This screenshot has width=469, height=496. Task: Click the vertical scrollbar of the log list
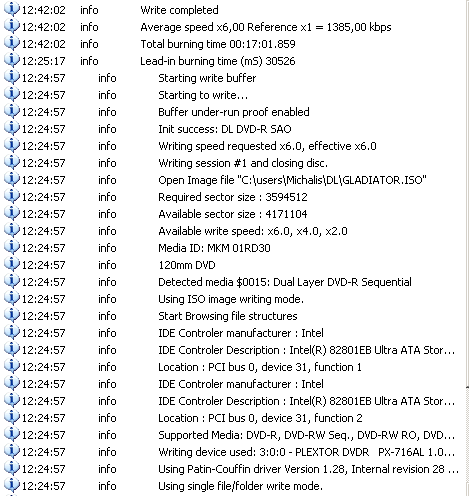pyautogui.click(x=467, y=248)
